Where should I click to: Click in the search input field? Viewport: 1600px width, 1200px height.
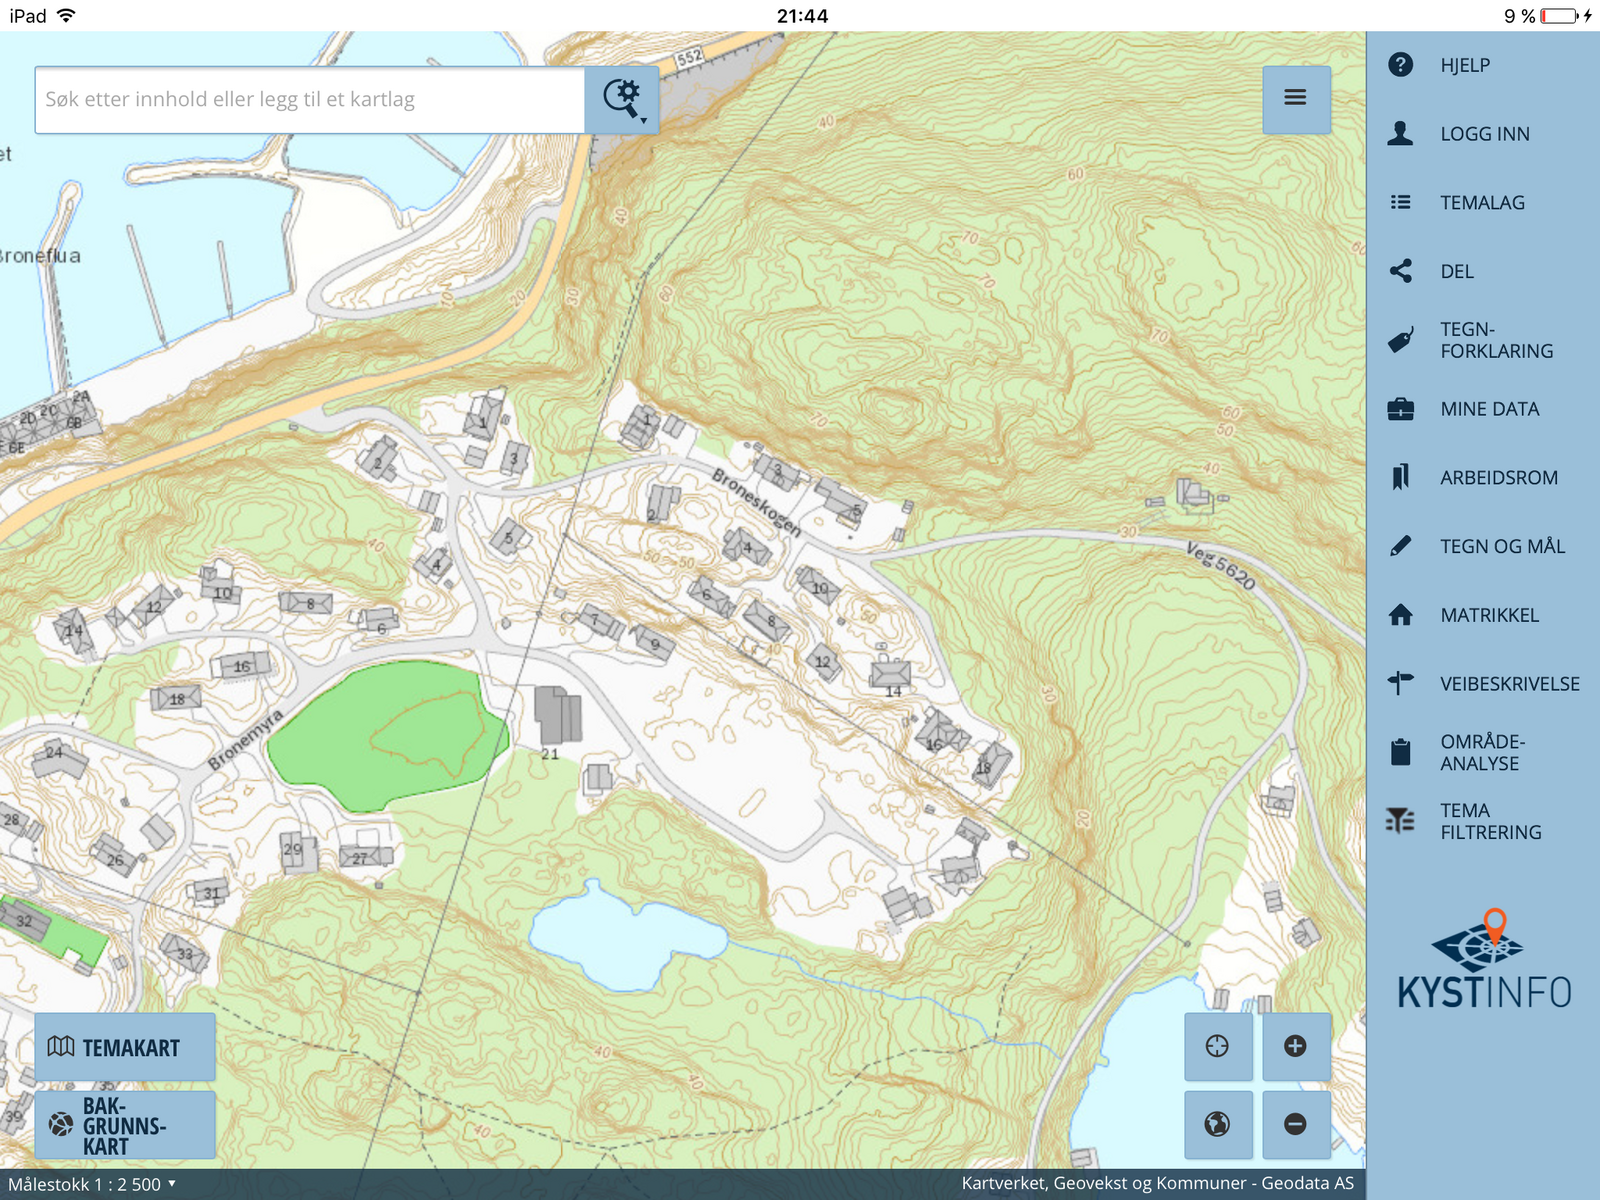[310, 100]
